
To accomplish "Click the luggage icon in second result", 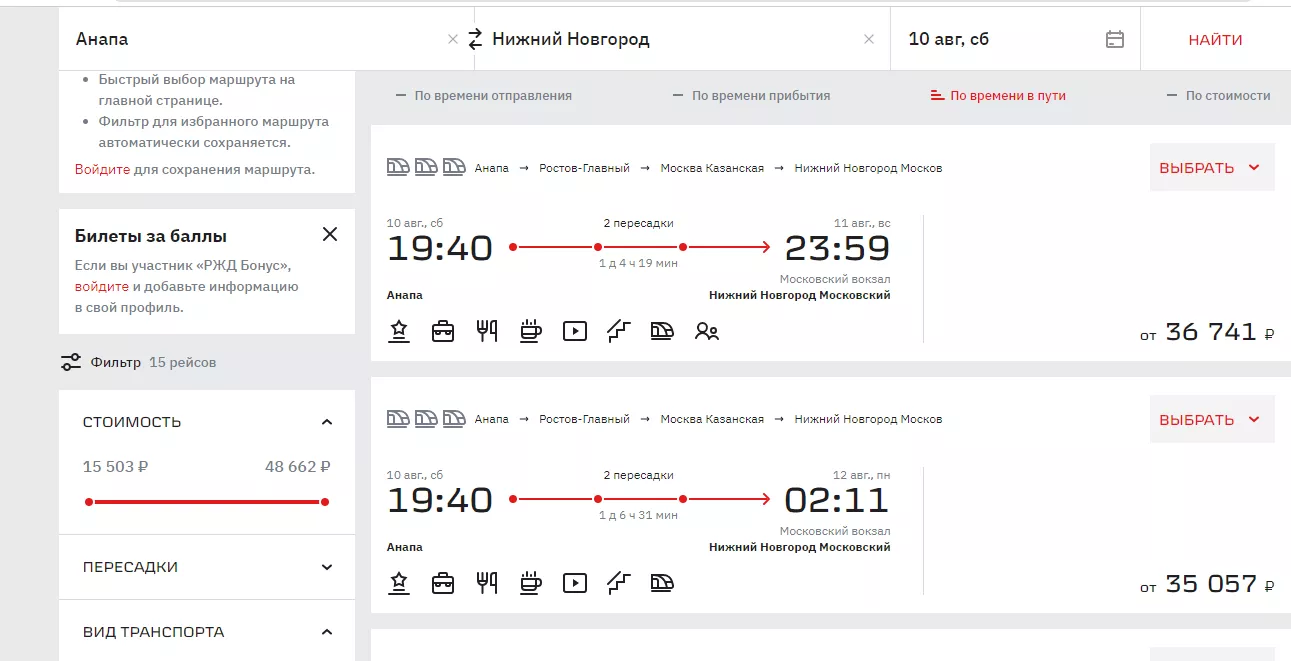I will tap(443, 582).
